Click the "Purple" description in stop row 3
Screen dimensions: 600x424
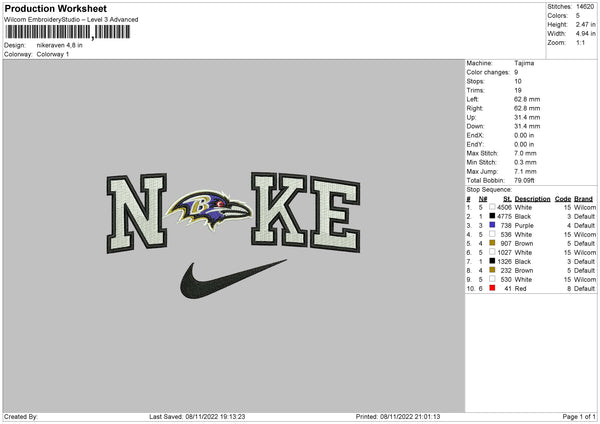(524, 225)
